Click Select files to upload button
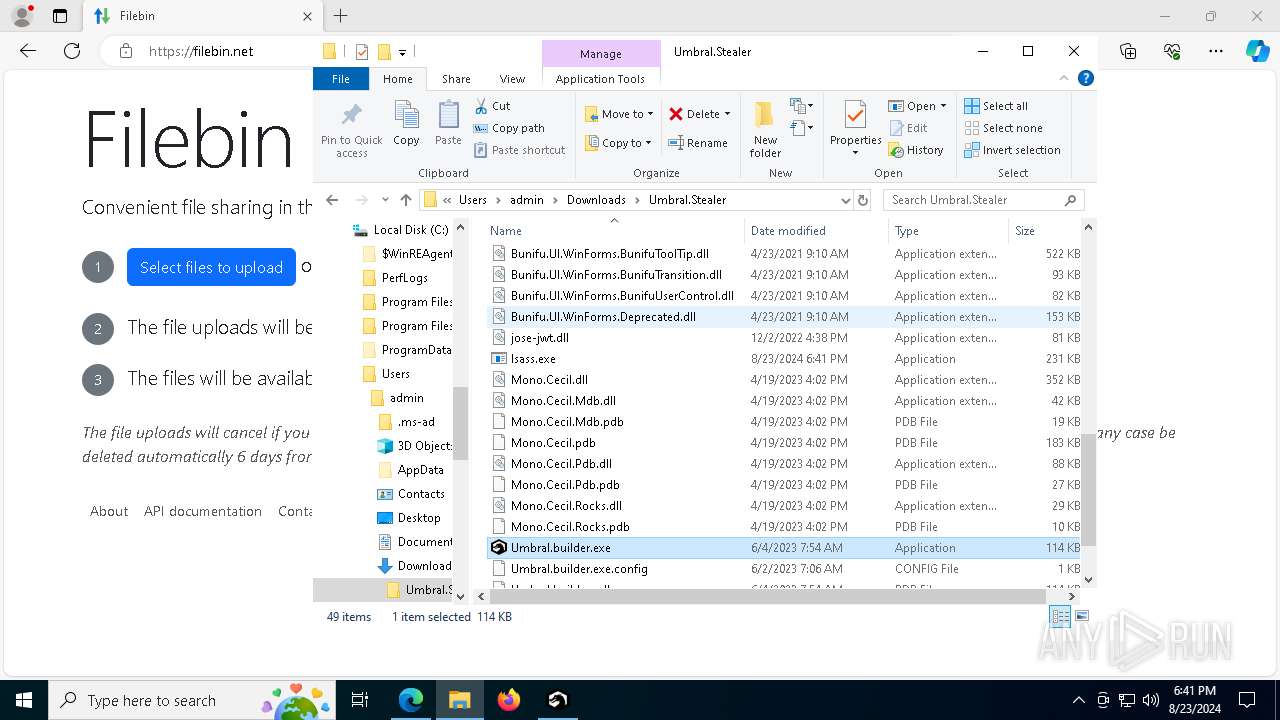Screen dimensions: 1280x720 (211, 267)
